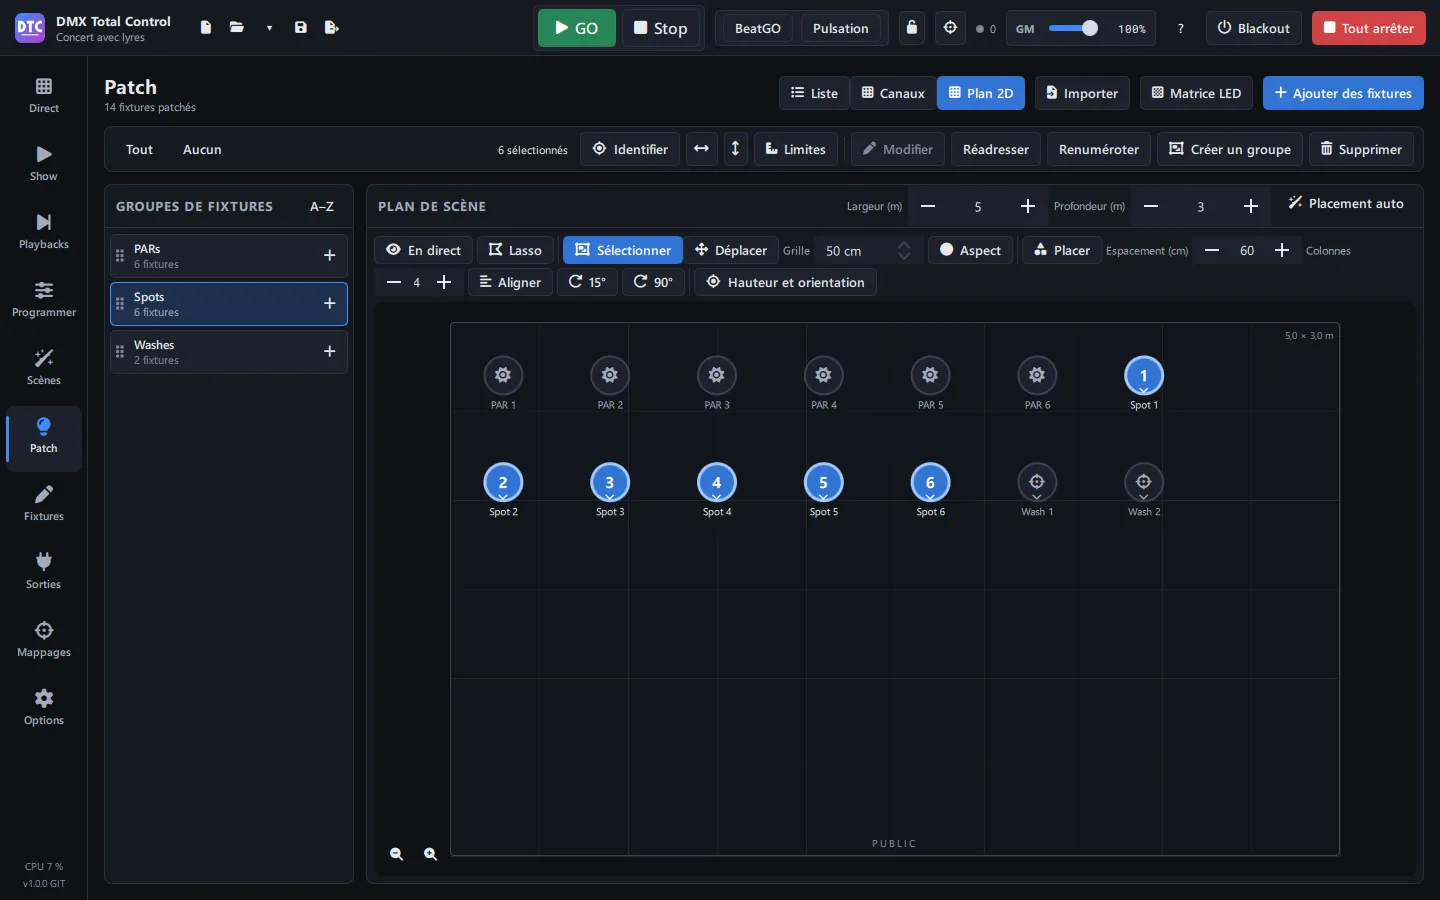Click the padlock lock icon
This screenshot has height=900, width=1440.
tap(911, 28)
